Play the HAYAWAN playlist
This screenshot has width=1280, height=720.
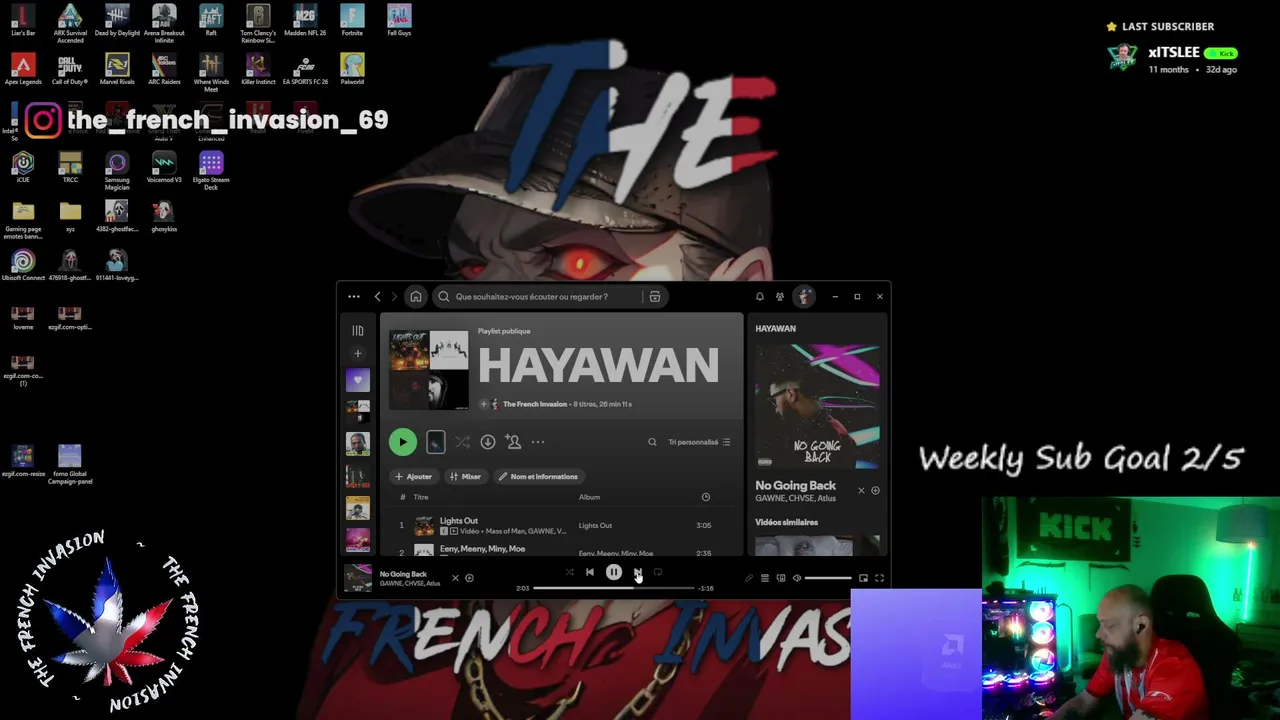403,442
